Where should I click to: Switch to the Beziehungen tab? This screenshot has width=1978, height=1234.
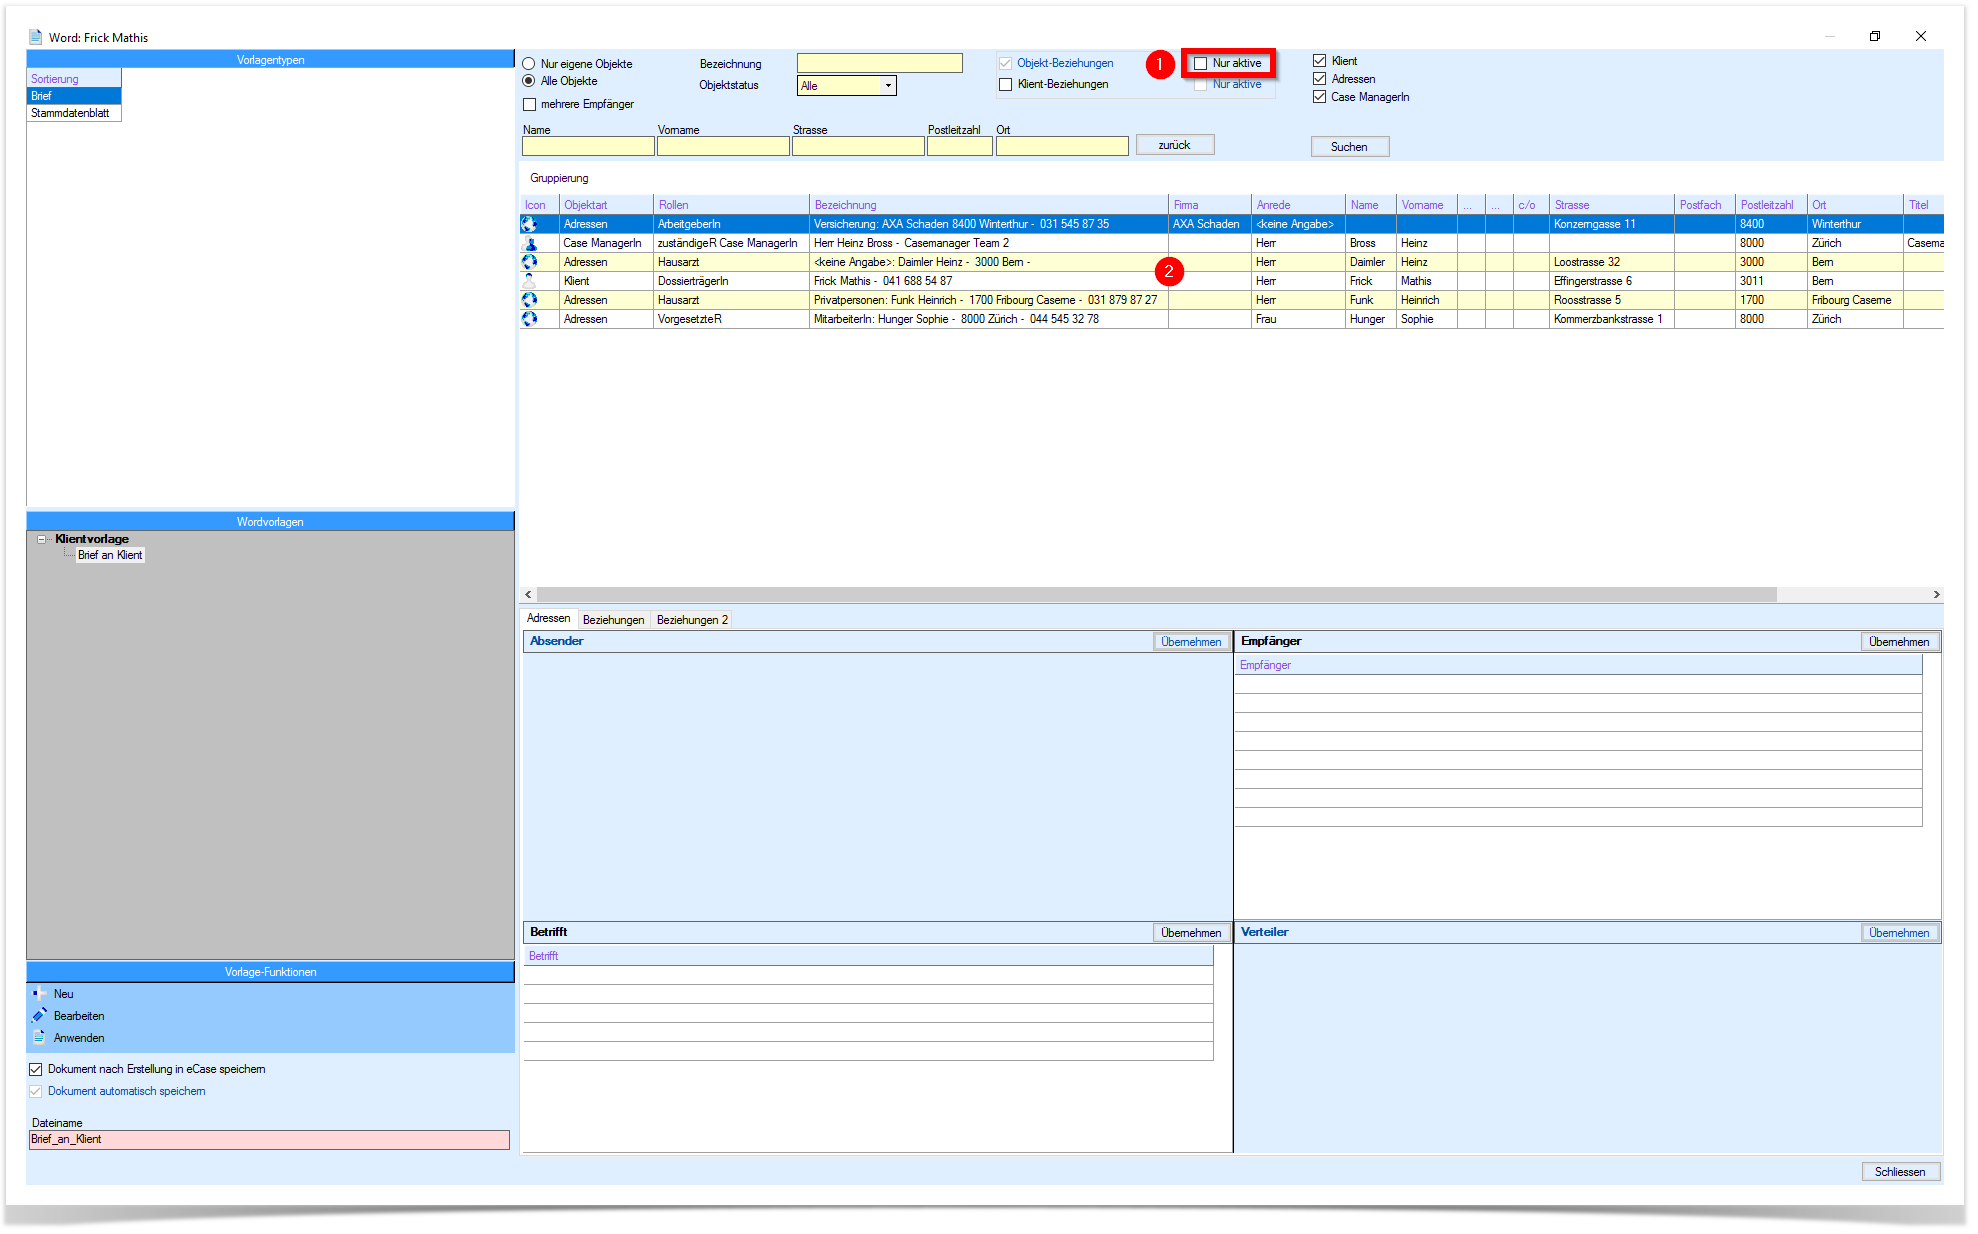(613, 620)
